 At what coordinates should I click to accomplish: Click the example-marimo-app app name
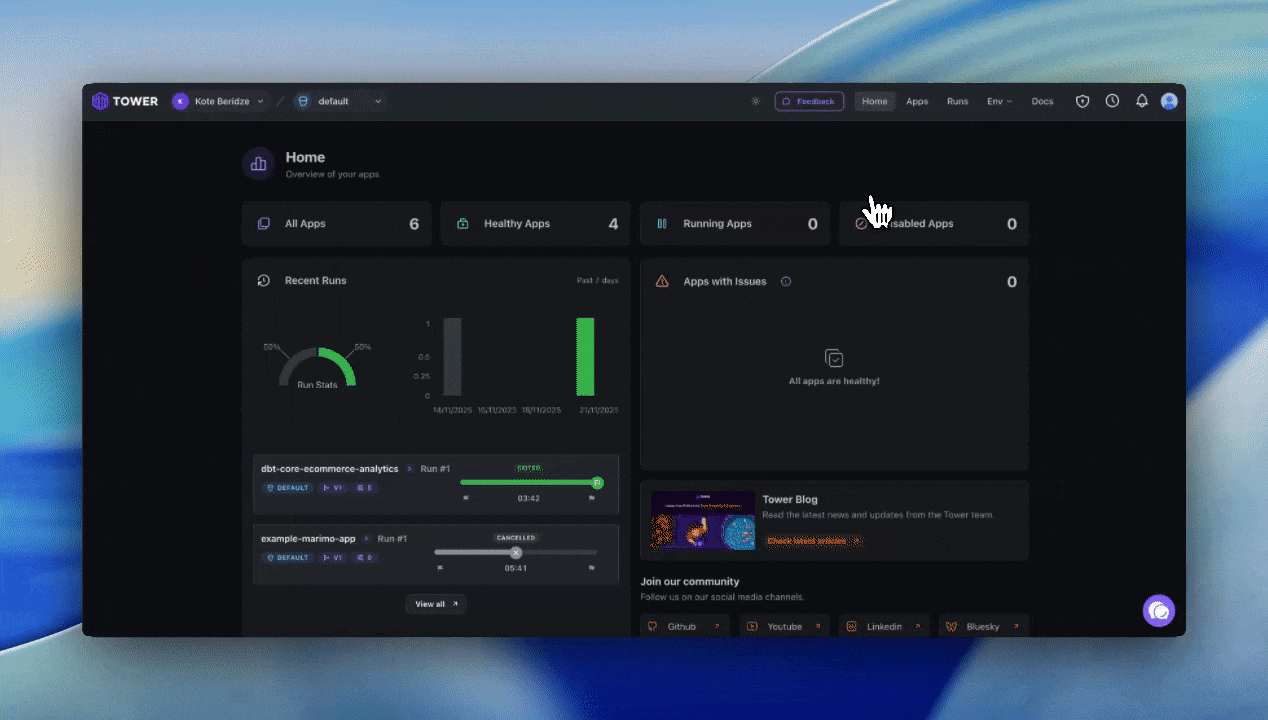click(308, 539)
